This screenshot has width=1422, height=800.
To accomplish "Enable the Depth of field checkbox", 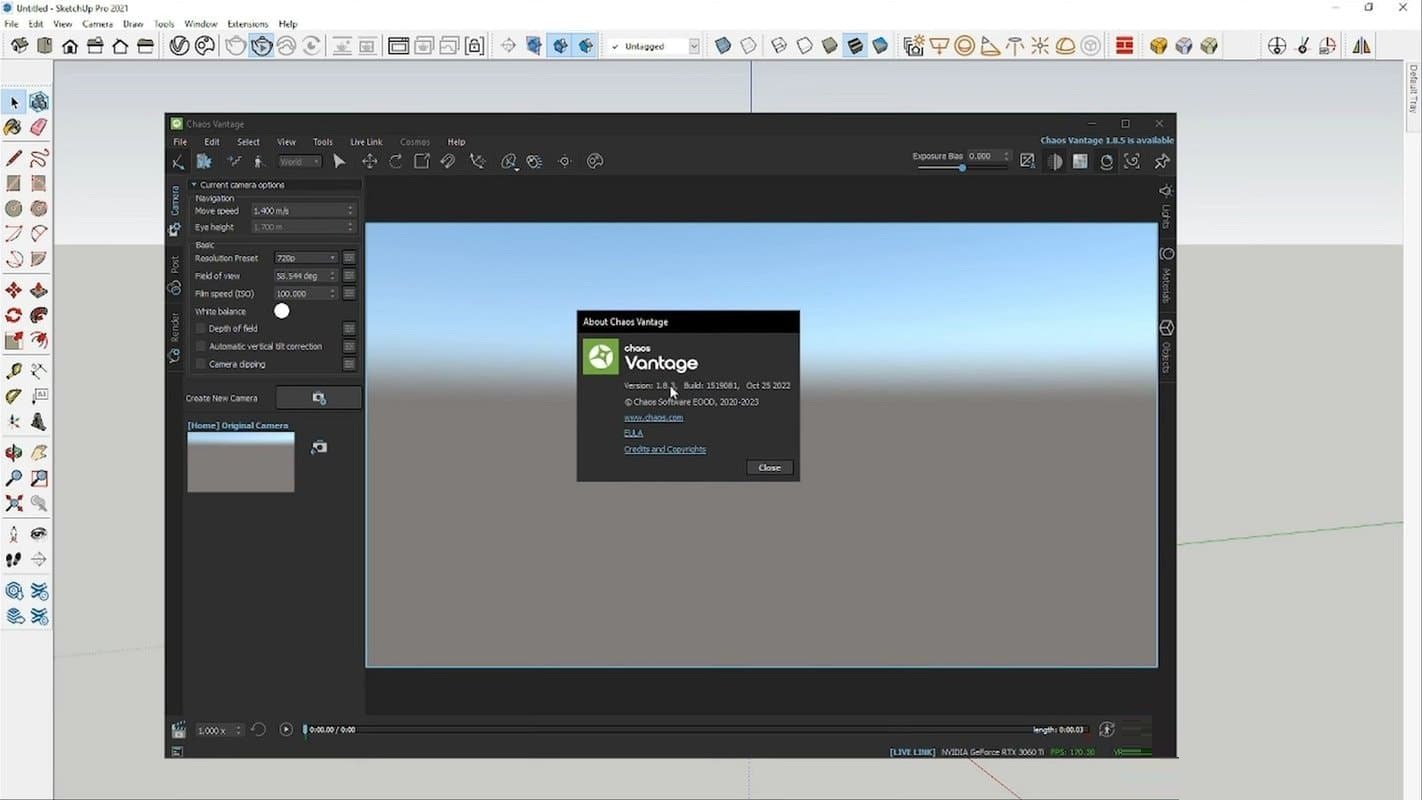I will point(201,329).
